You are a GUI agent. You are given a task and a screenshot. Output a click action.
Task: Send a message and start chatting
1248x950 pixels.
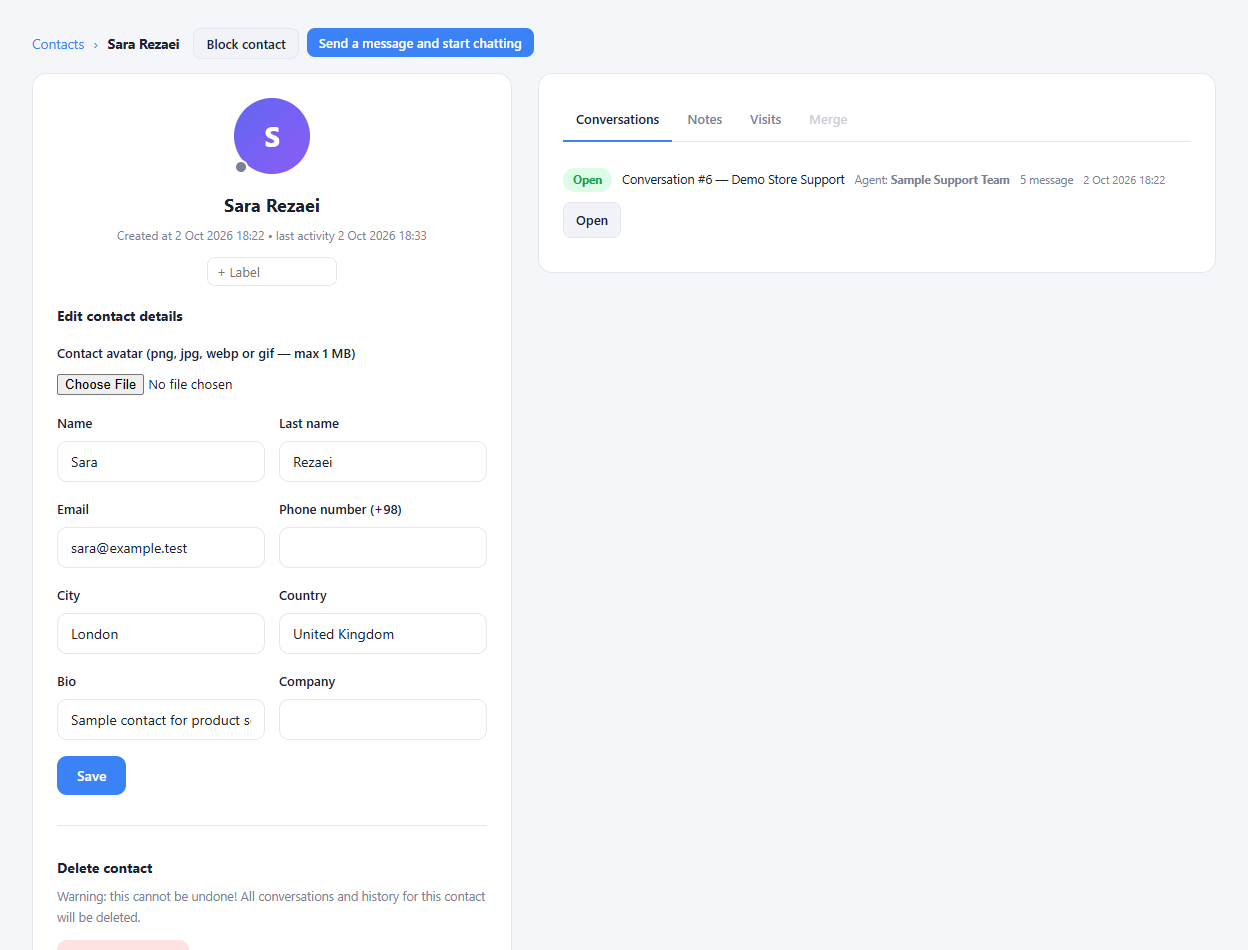coord(420,43)
